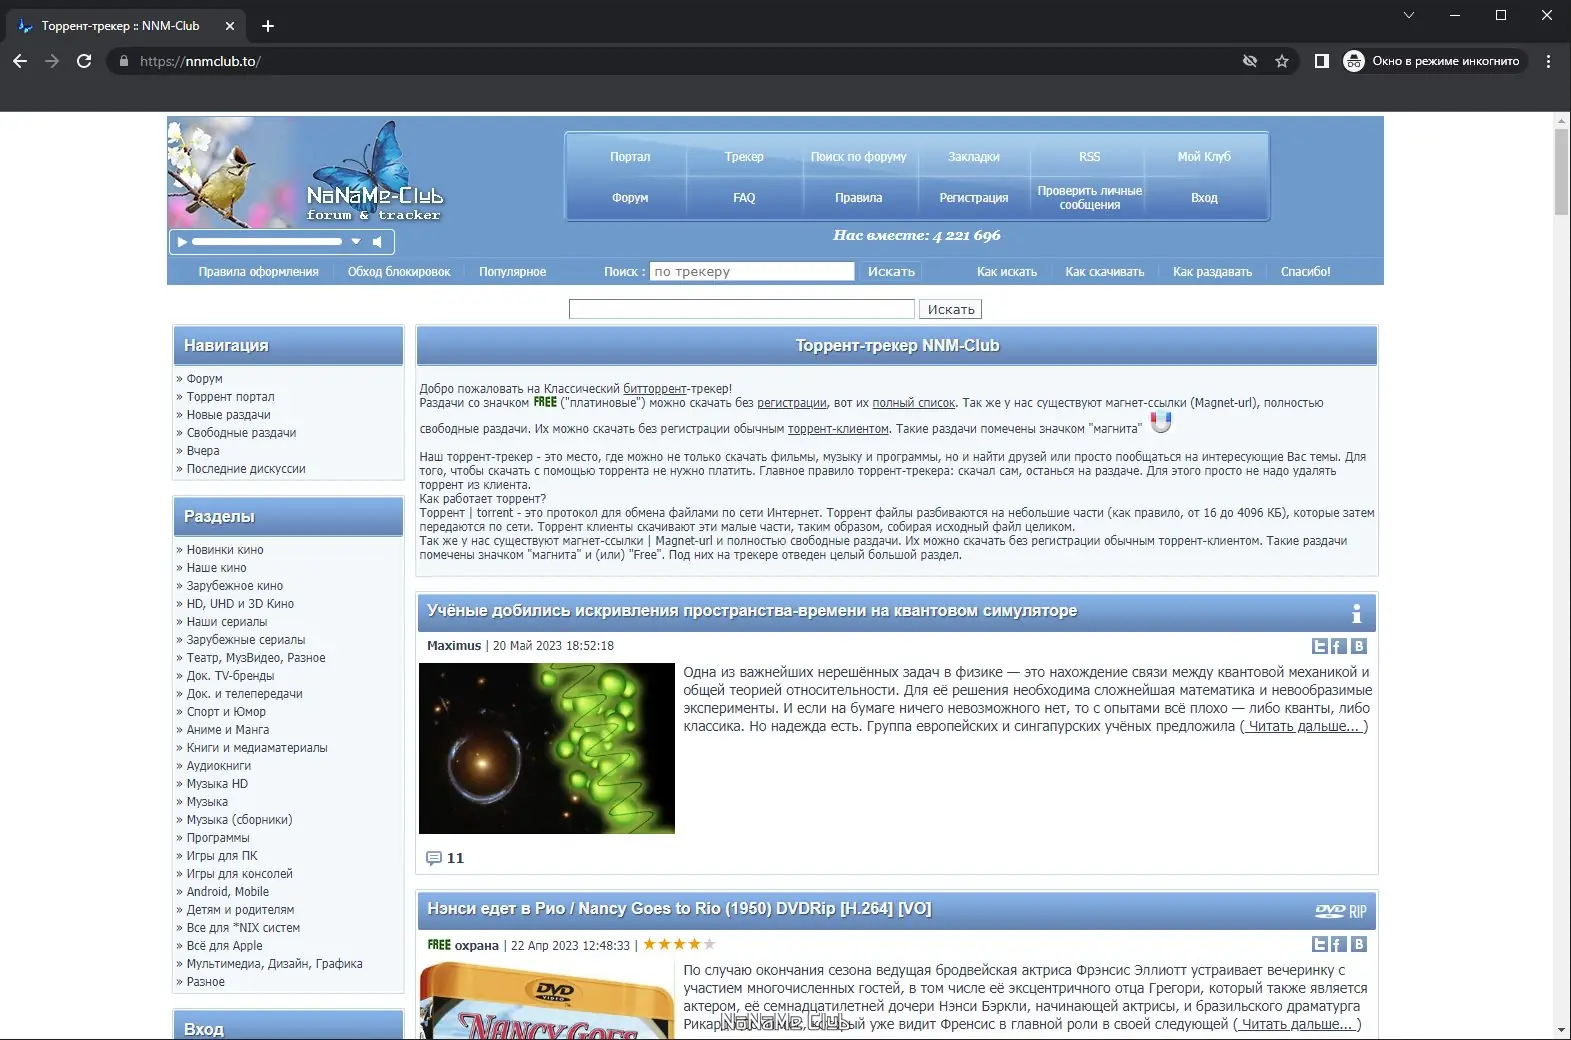
Task: Open Свободные раздачи in the navigation
Action: coord(241,433)
